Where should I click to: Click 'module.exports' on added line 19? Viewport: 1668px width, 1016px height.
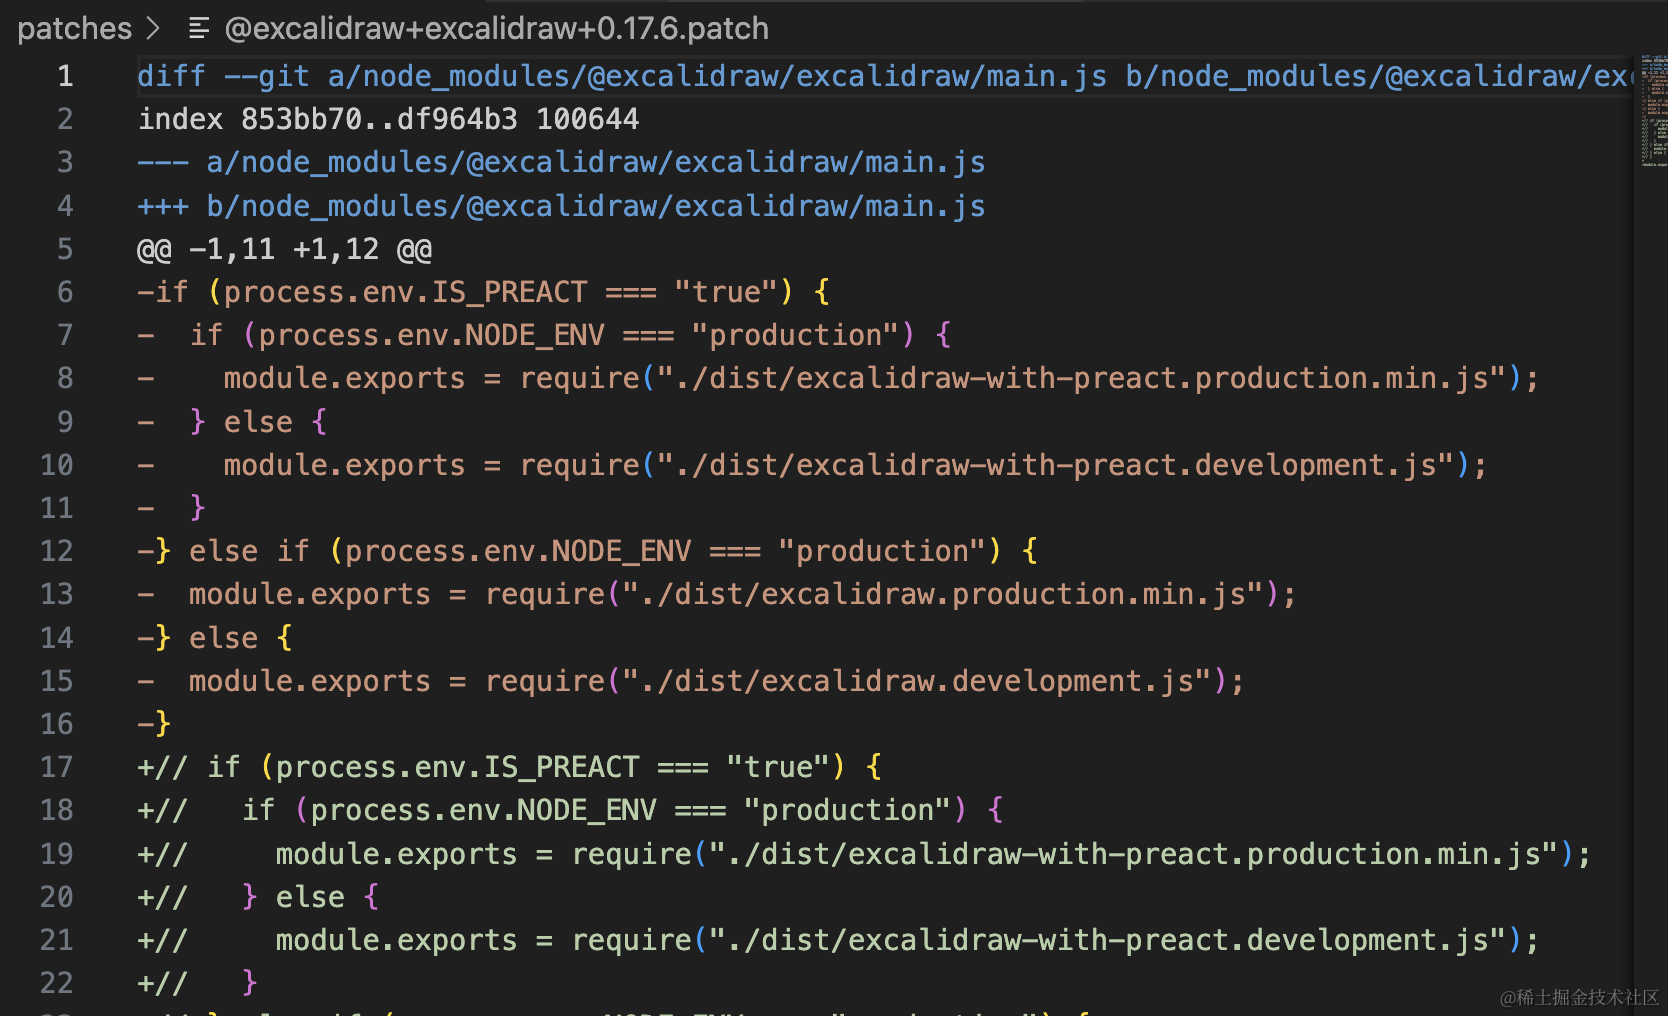click(x=397, y=854)
